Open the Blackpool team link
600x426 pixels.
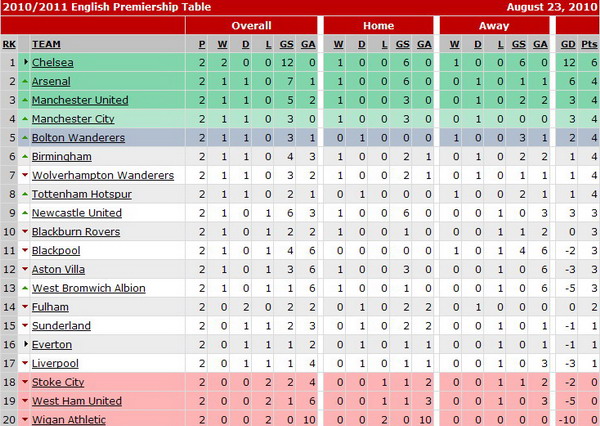point(56,251)
